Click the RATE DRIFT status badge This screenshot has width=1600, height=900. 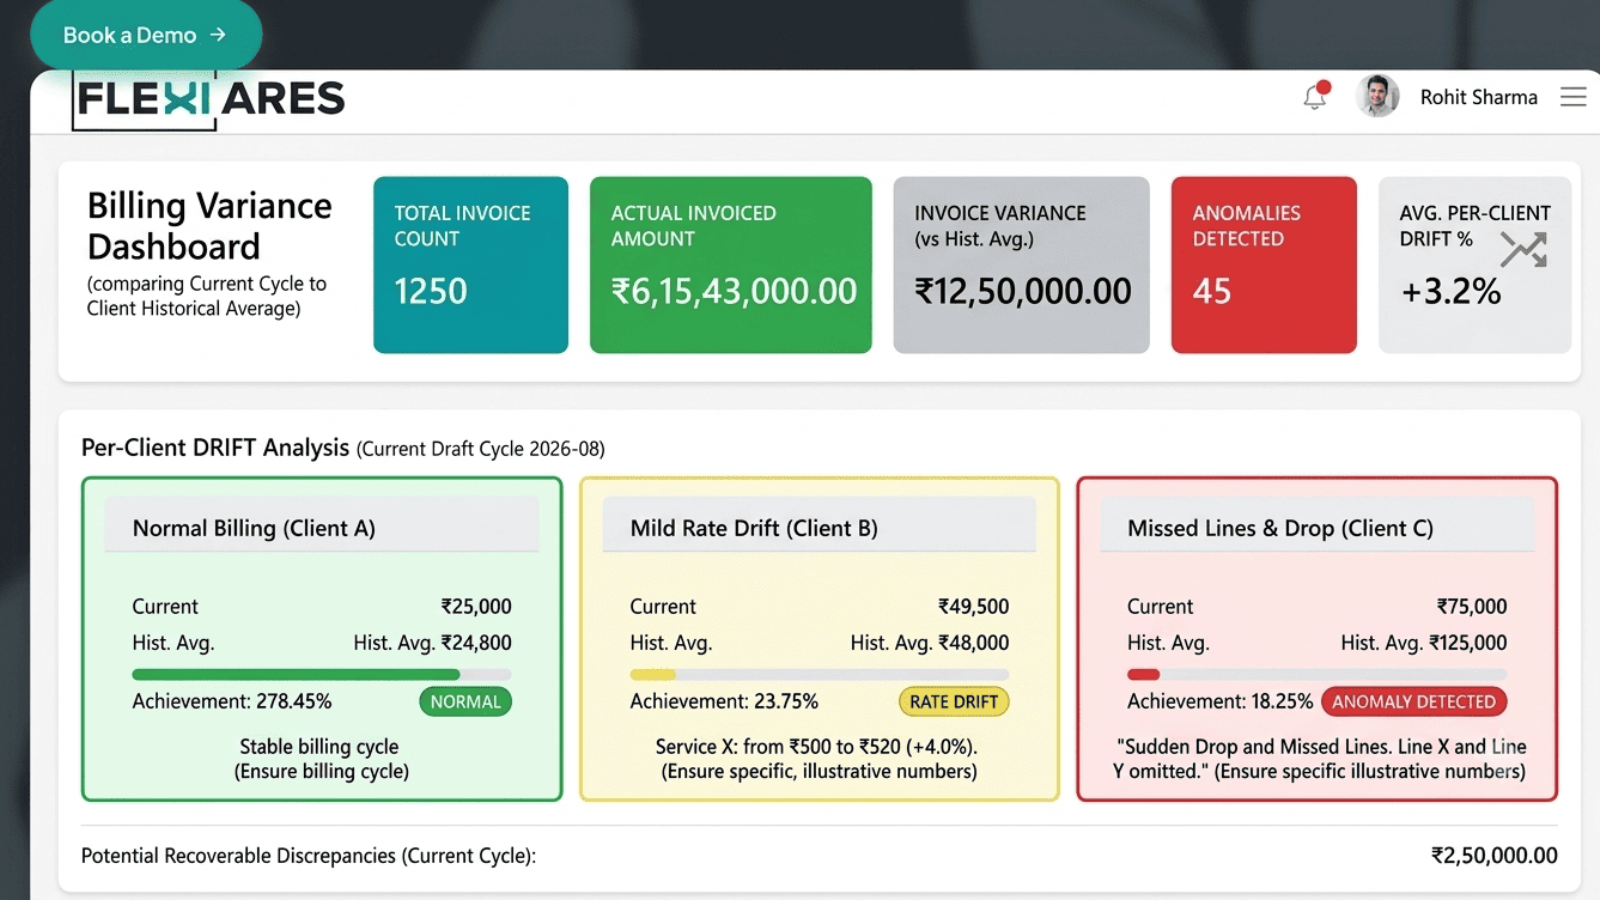click(954, 702)
